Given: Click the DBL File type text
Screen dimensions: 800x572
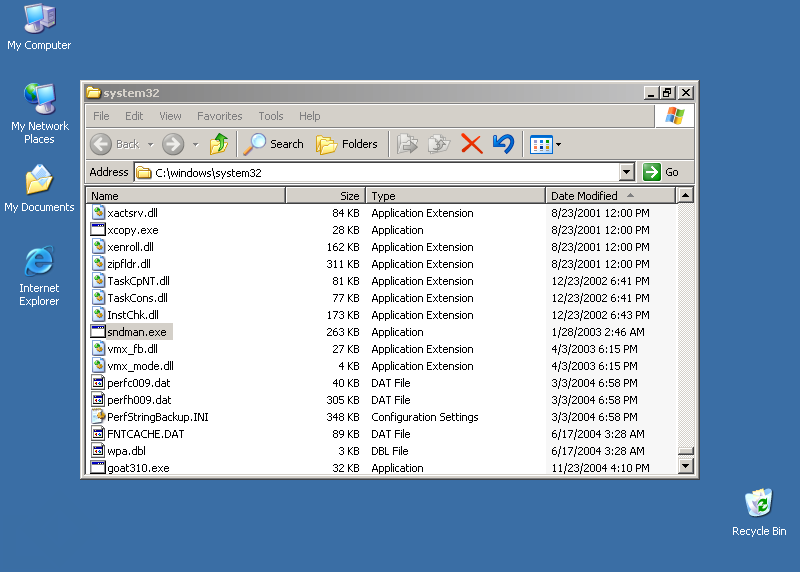Looking at the screenshot, I should (x=390, y=451).
